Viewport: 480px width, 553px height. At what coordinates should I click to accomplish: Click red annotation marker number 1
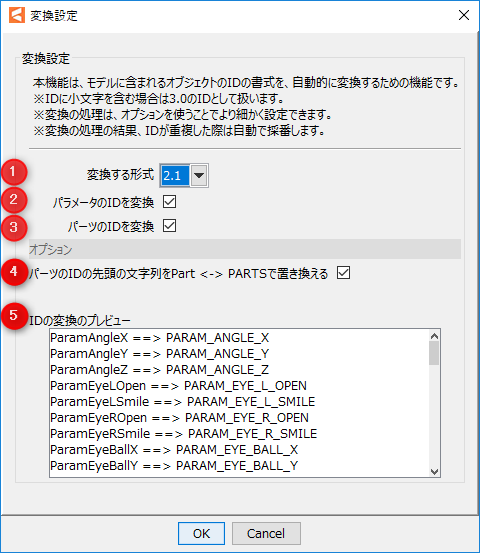pos(14,172)
